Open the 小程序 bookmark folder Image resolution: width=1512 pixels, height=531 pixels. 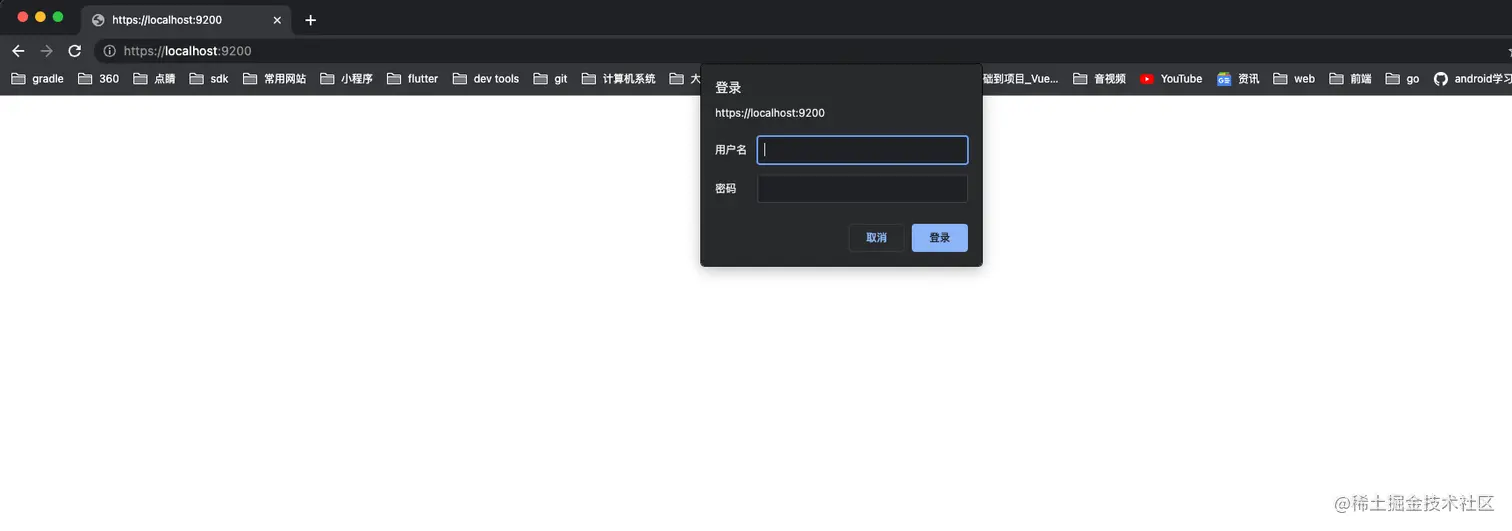click(x=346, y=79)
